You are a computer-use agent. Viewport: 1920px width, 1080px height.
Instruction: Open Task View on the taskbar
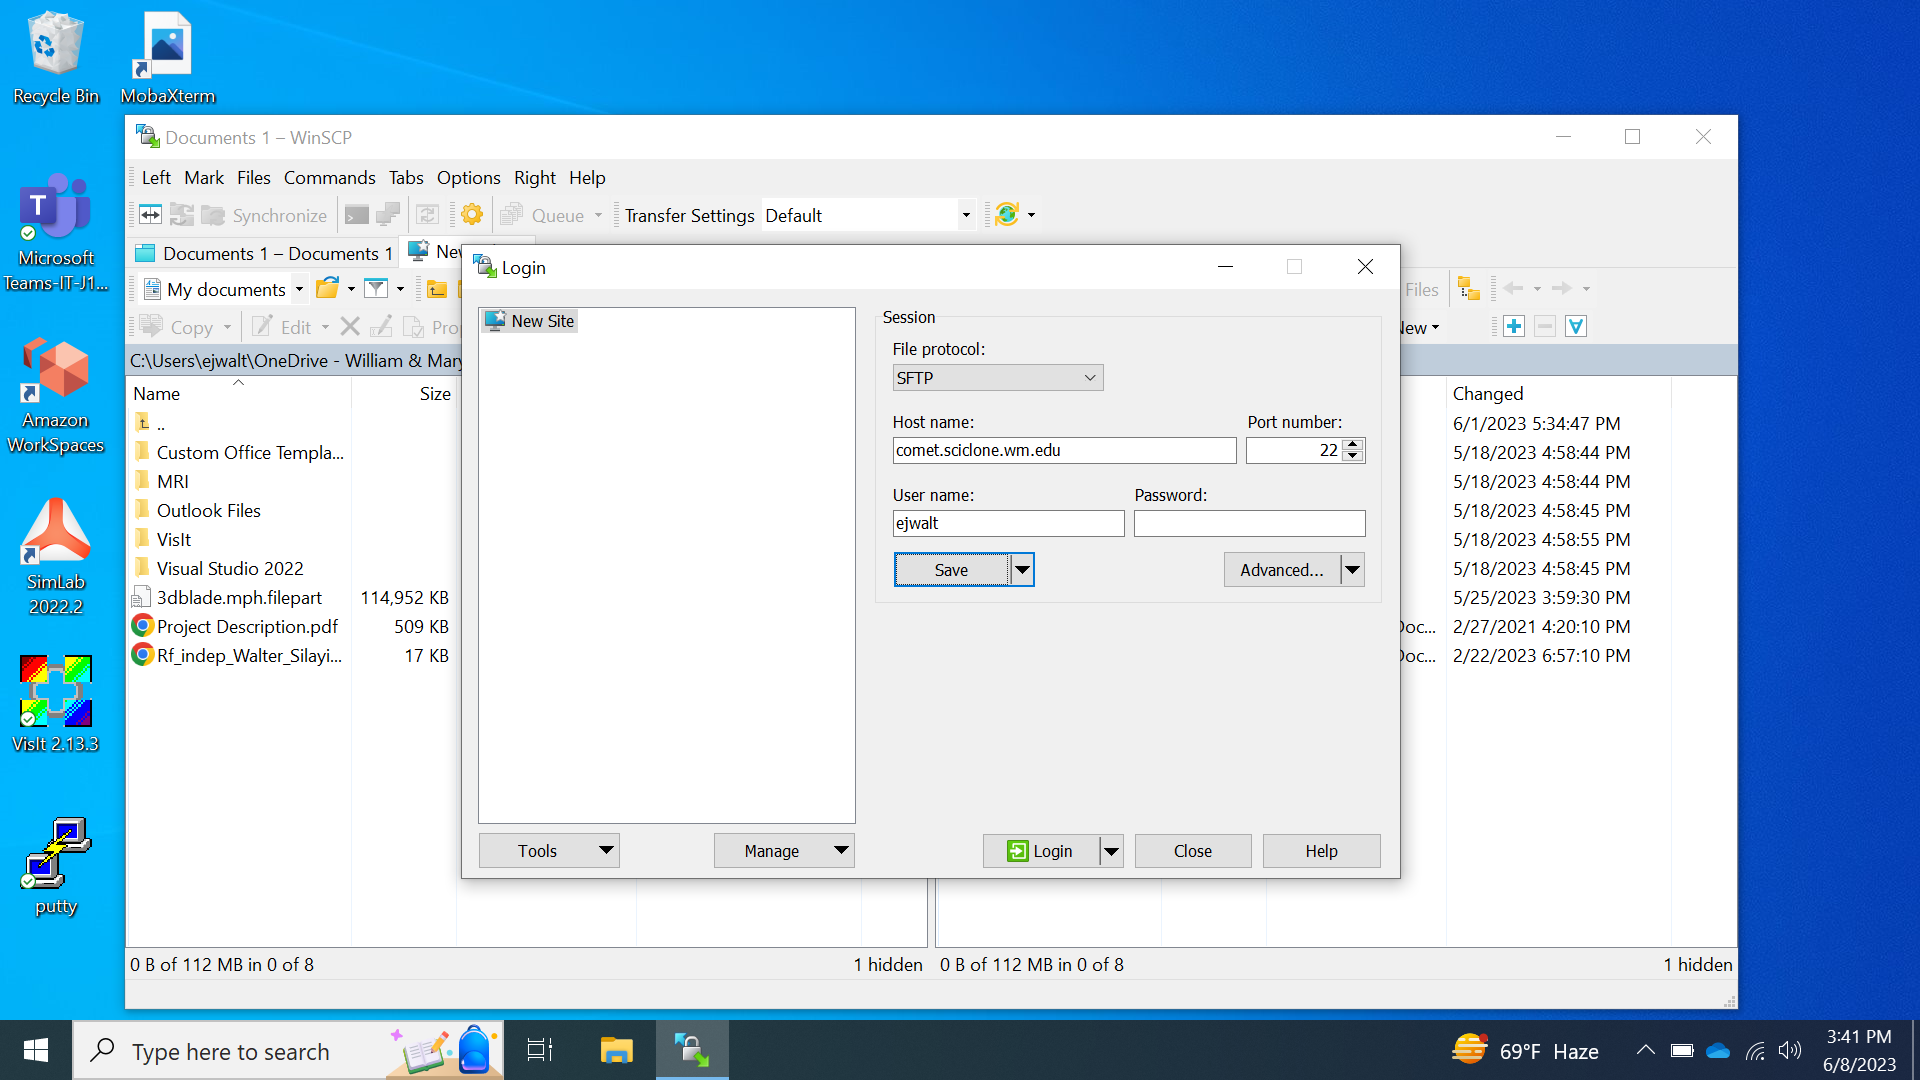[540, 1050]
